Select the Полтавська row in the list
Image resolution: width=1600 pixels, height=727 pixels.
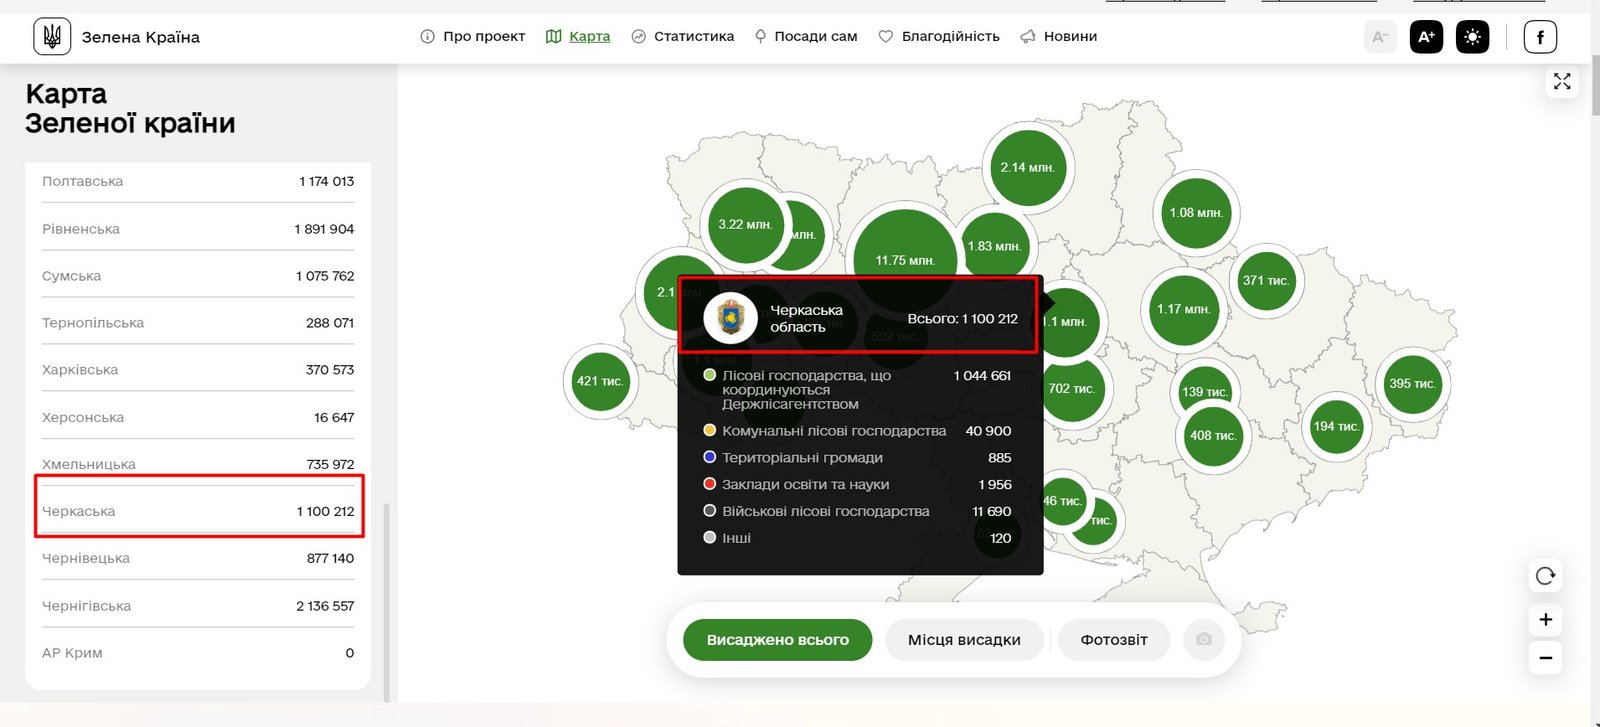[198, 181]
